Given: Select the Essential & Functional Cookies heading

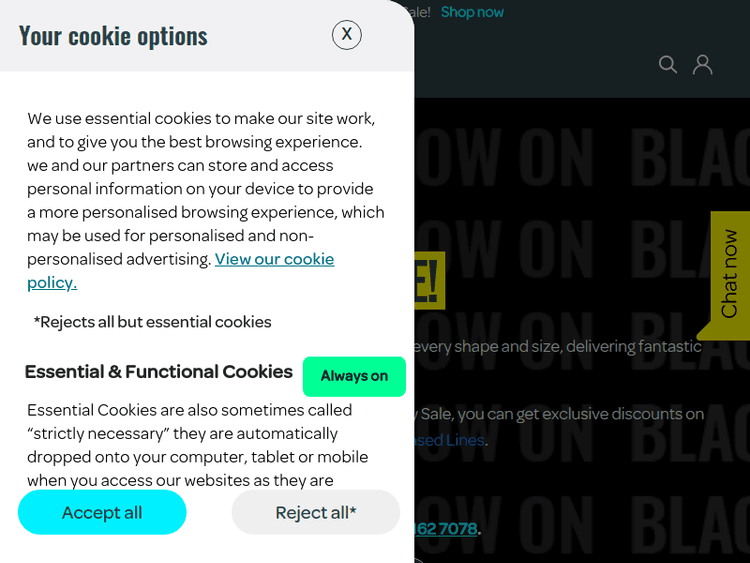Looking at the screenshot, I should [x=159, y=372].
